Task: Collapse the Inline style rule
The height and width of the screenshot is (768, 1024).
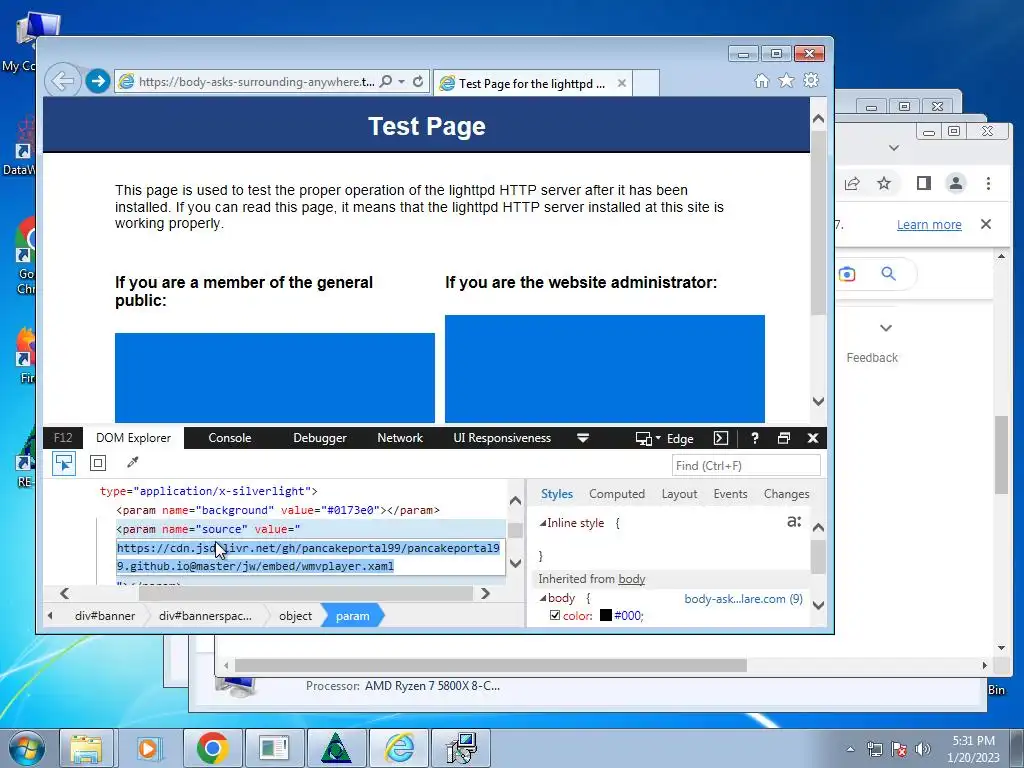Action: (542, 523)
